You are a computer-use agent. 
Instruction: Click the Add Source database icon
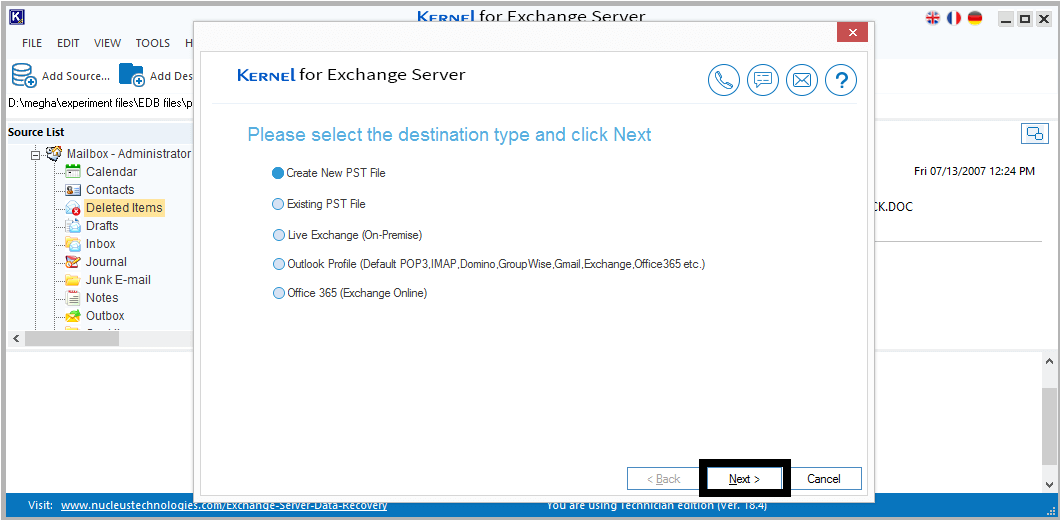pos(24,75)
